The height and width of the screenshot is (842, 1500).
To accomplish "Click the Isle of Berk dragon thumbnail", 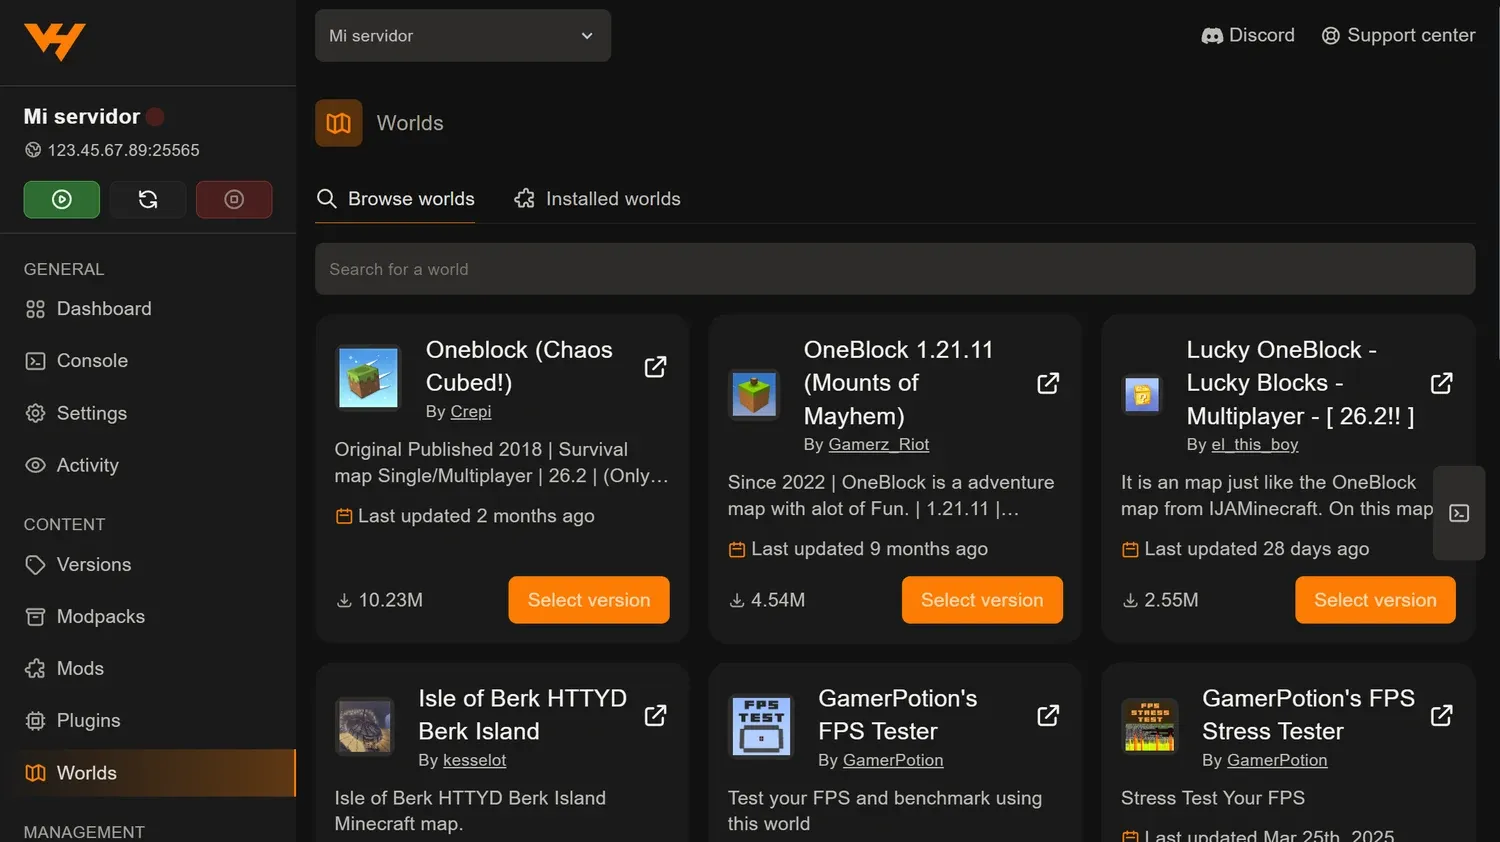I will 365,727.
